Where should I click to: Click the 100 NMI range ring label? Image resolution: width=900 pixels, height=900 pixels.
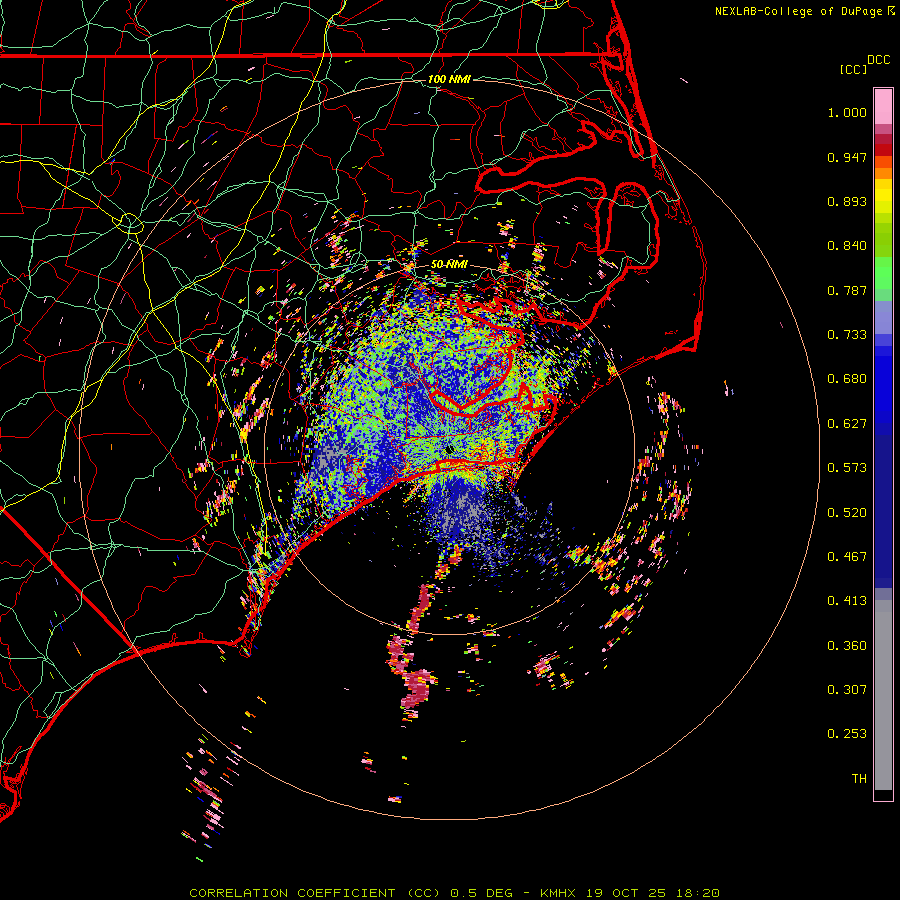point(449,79)
